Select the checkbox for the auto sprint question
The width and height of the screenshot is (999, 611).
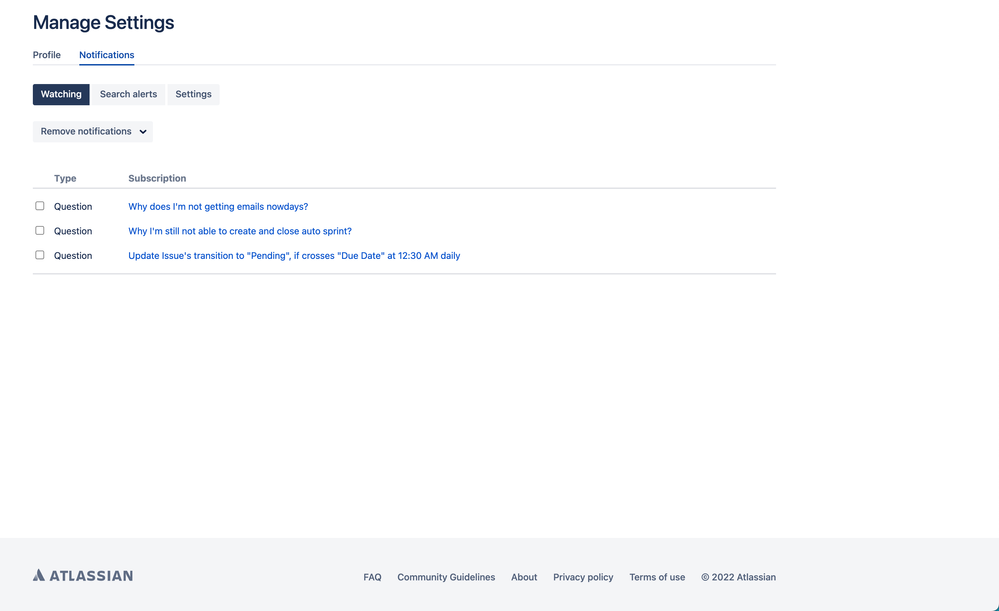click(39, 230)
